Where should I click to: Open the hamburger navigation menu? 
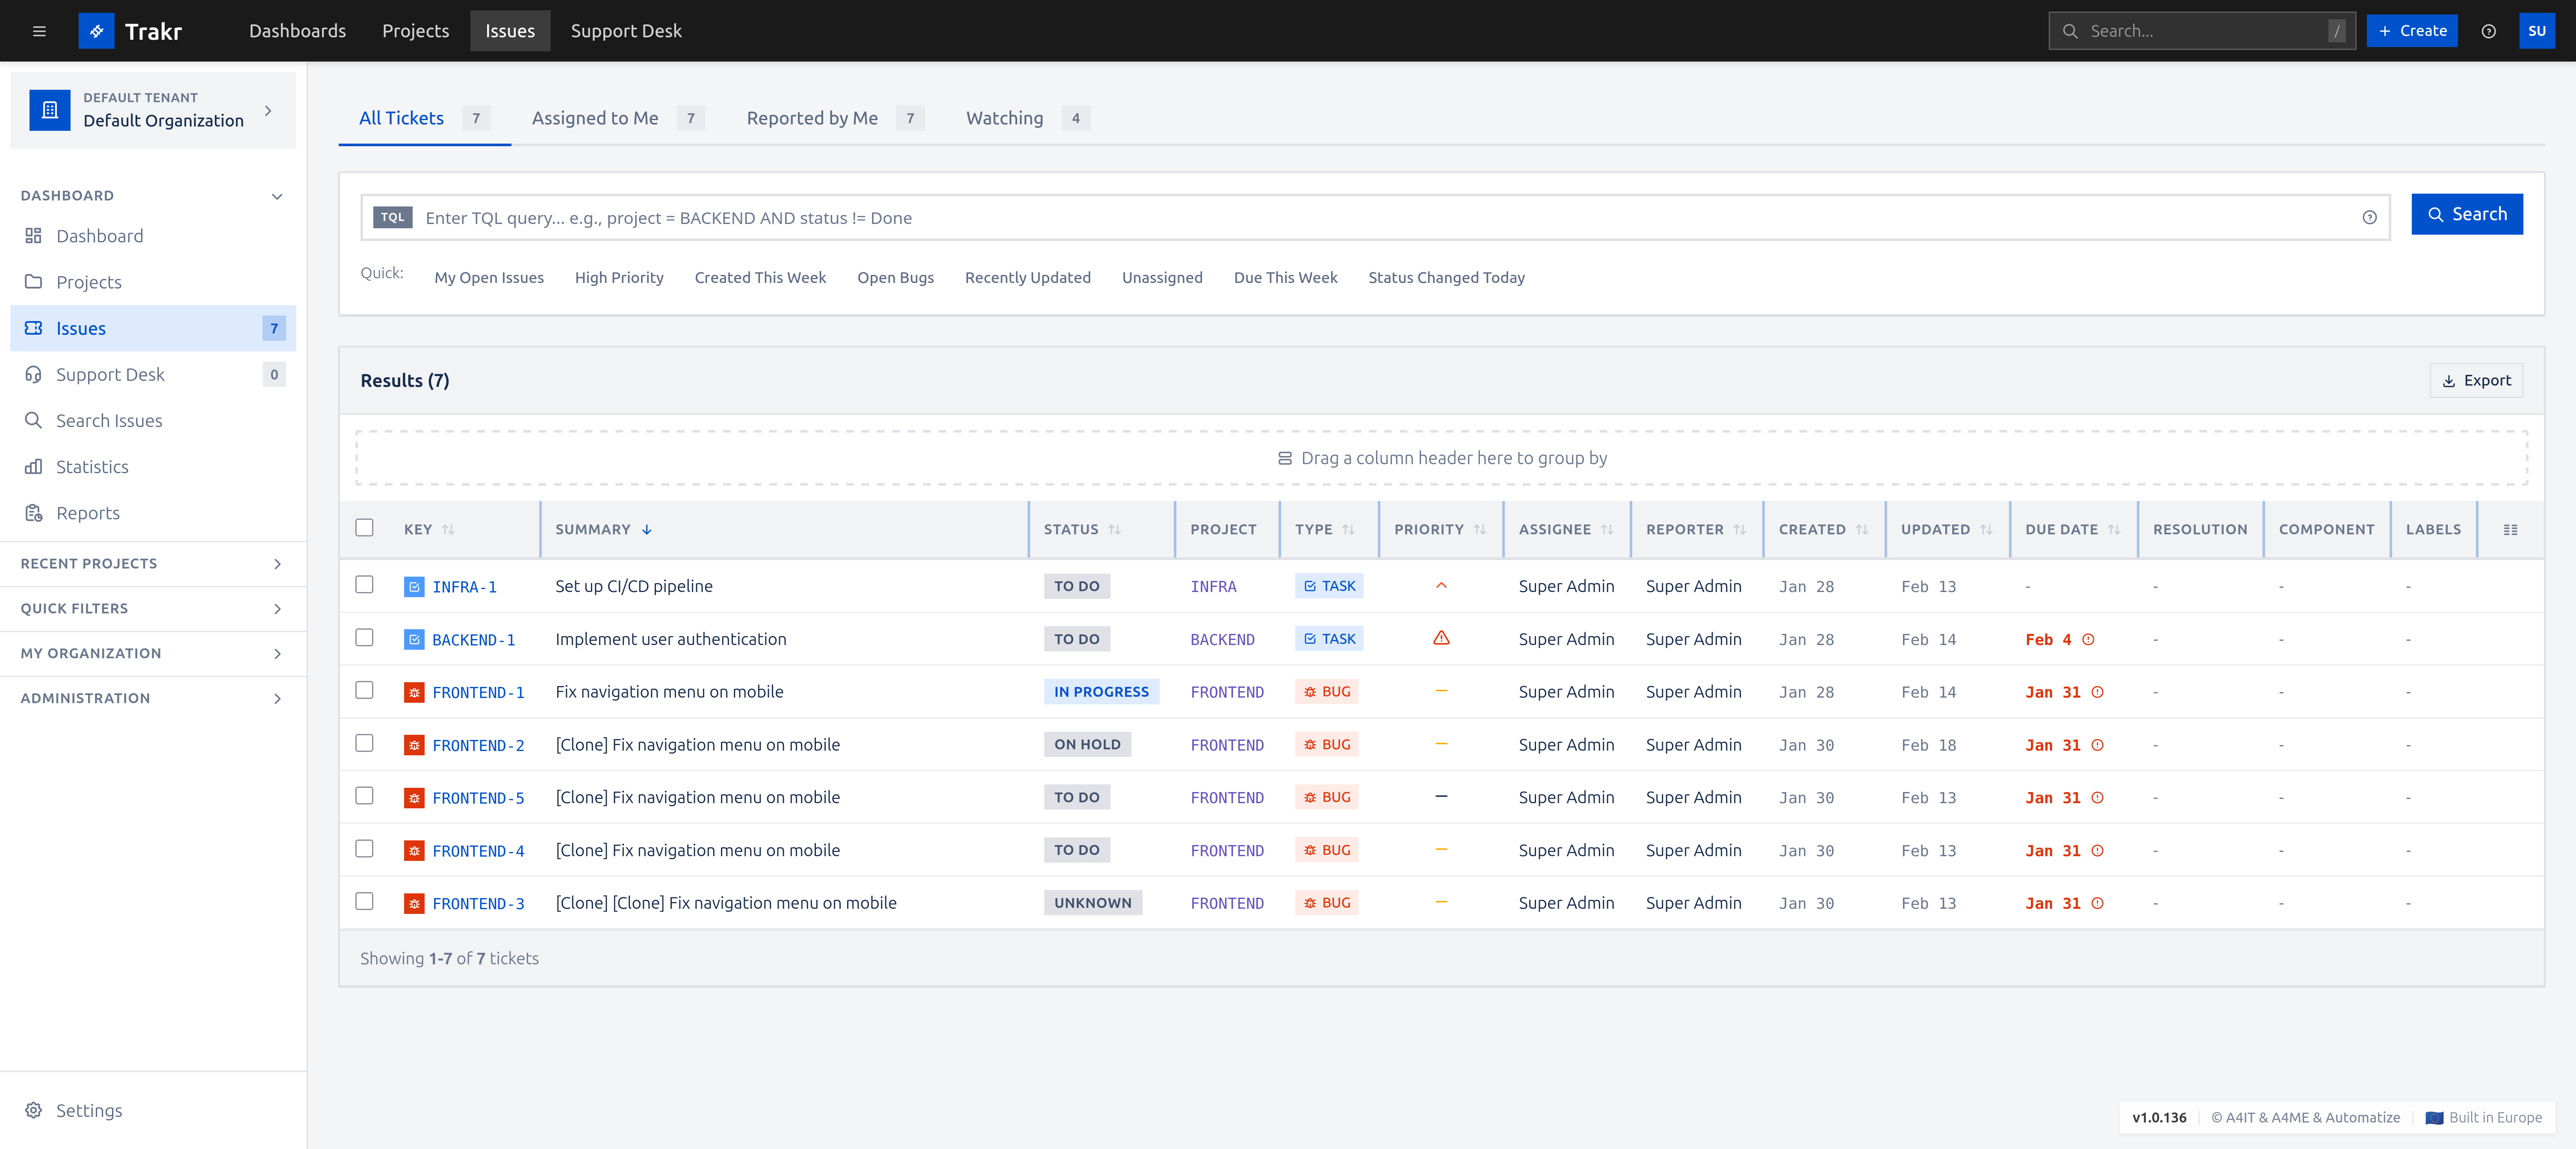39,31
